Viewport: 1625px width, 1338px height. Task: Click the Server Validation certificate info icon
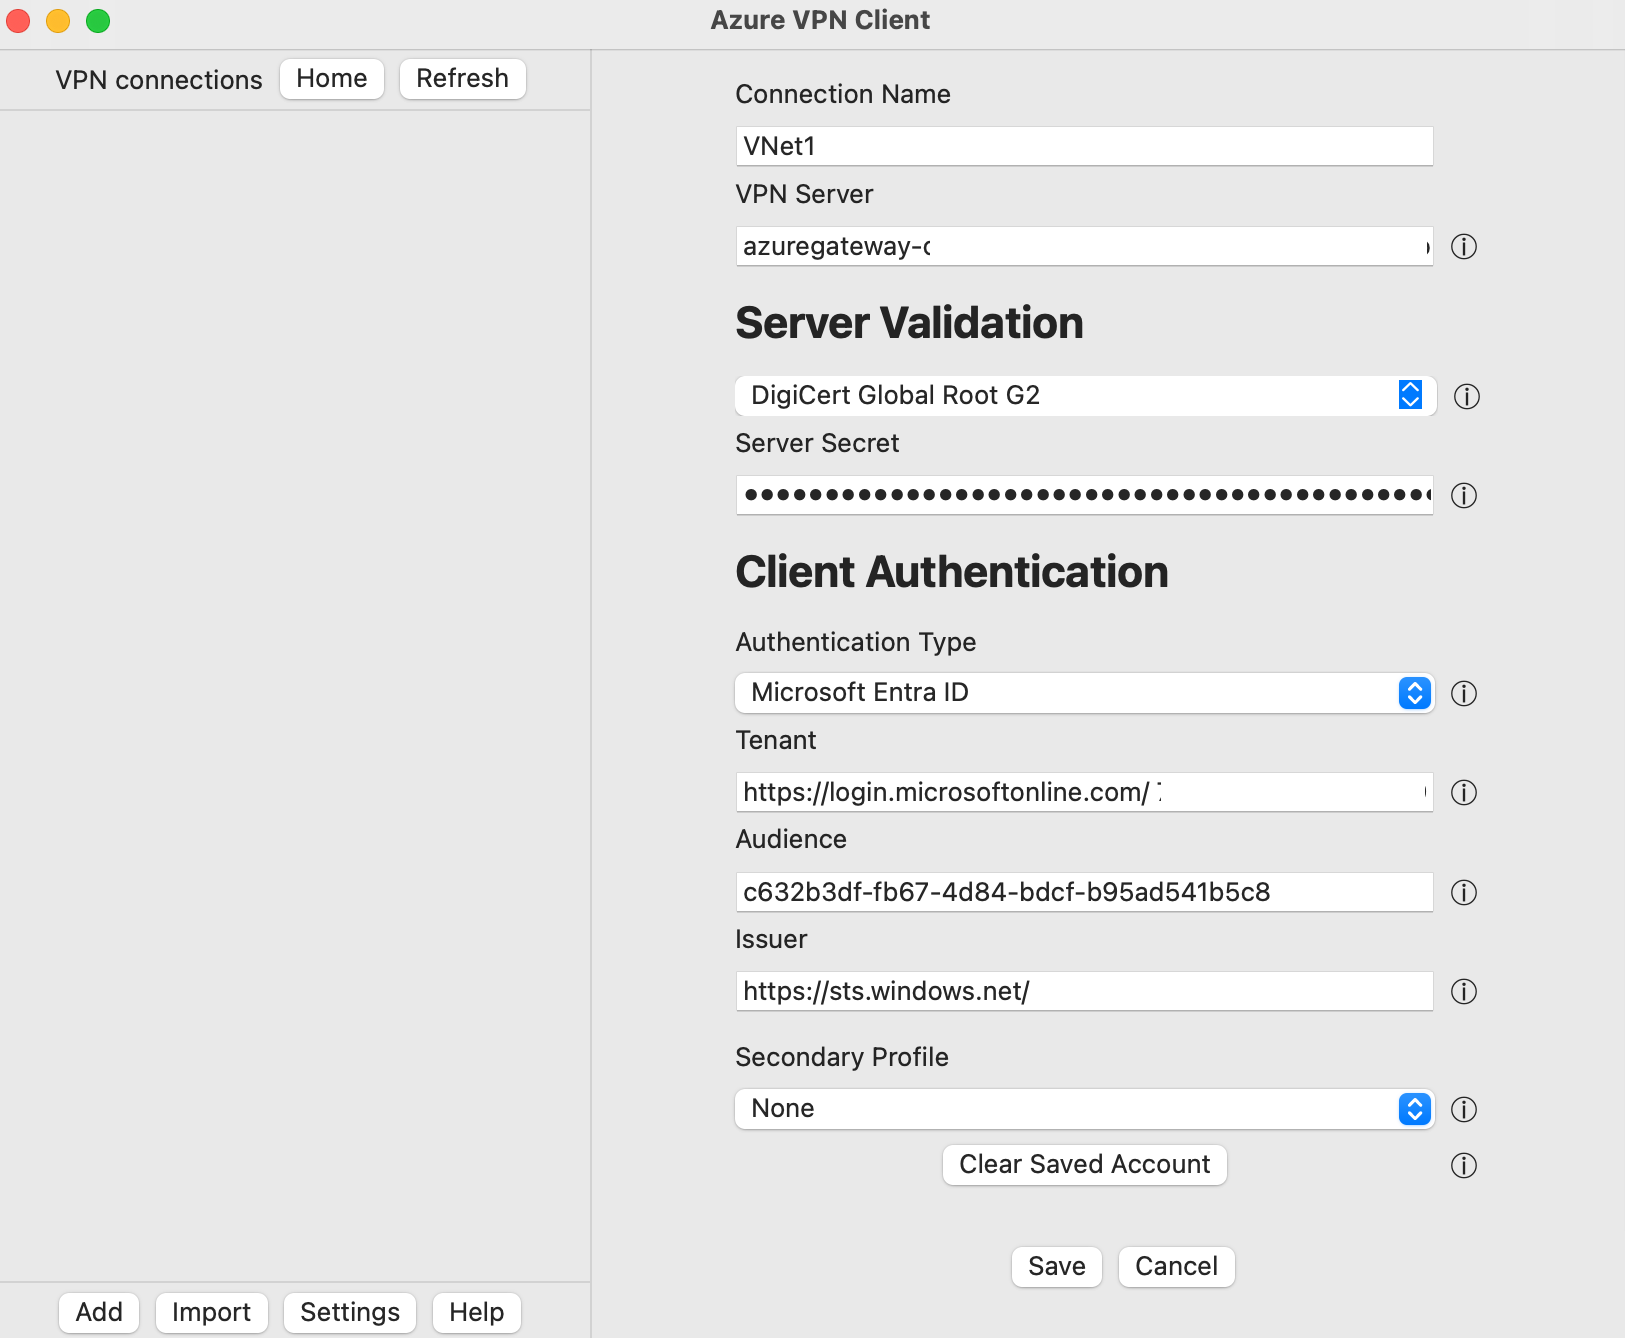pyautogui.click(x=1467, y=397)
